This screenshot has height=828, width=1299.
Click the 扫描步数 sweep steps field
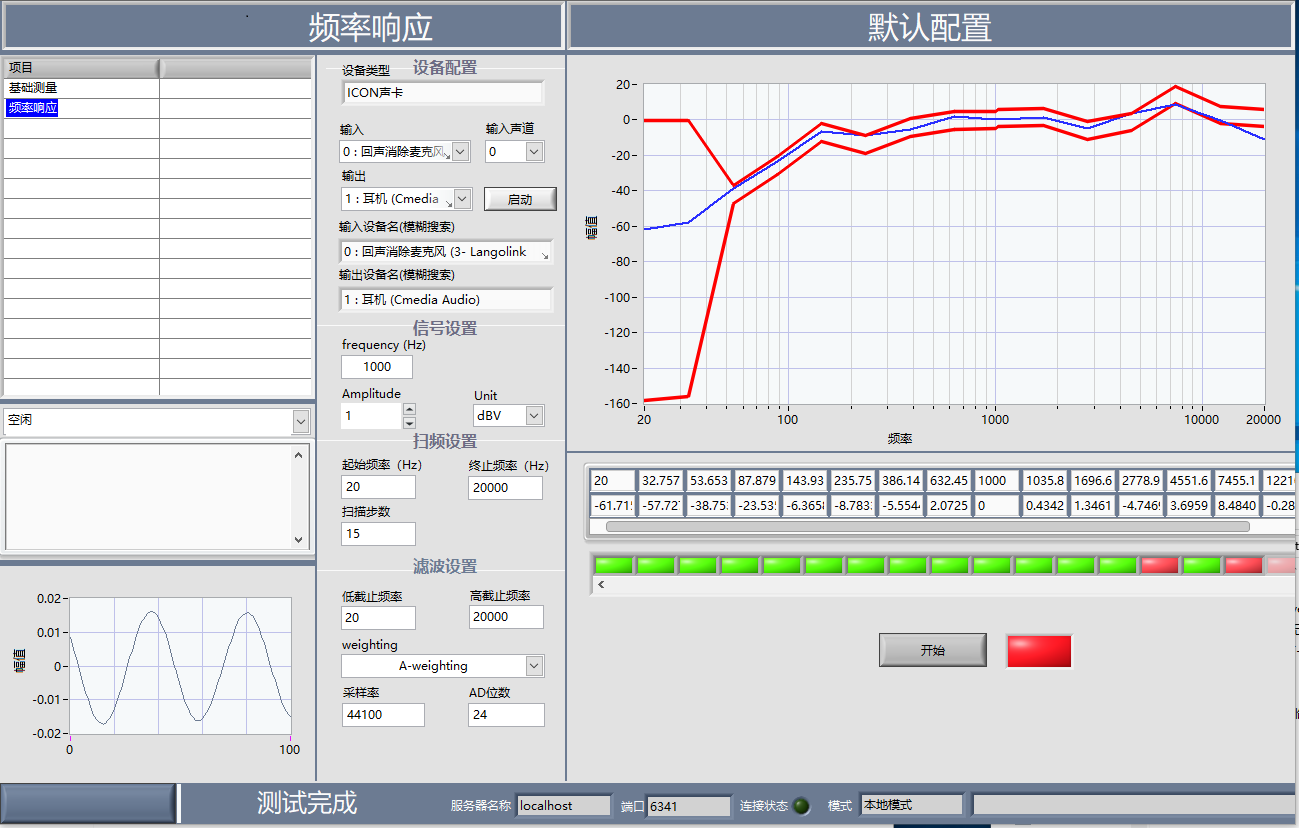378,534
